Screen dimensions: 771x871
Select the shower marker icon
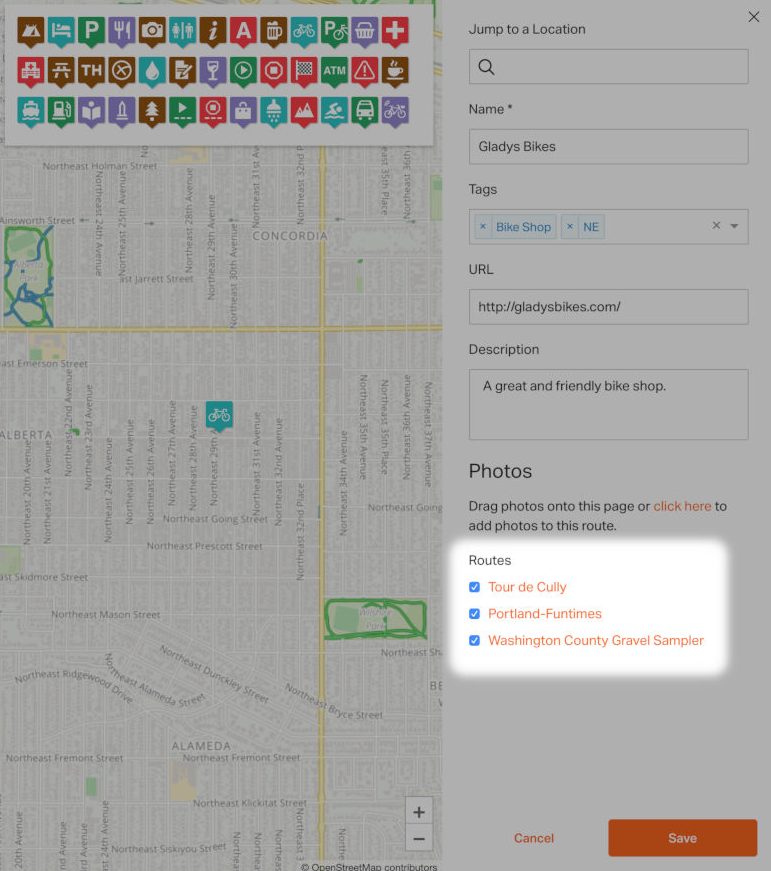273,111
